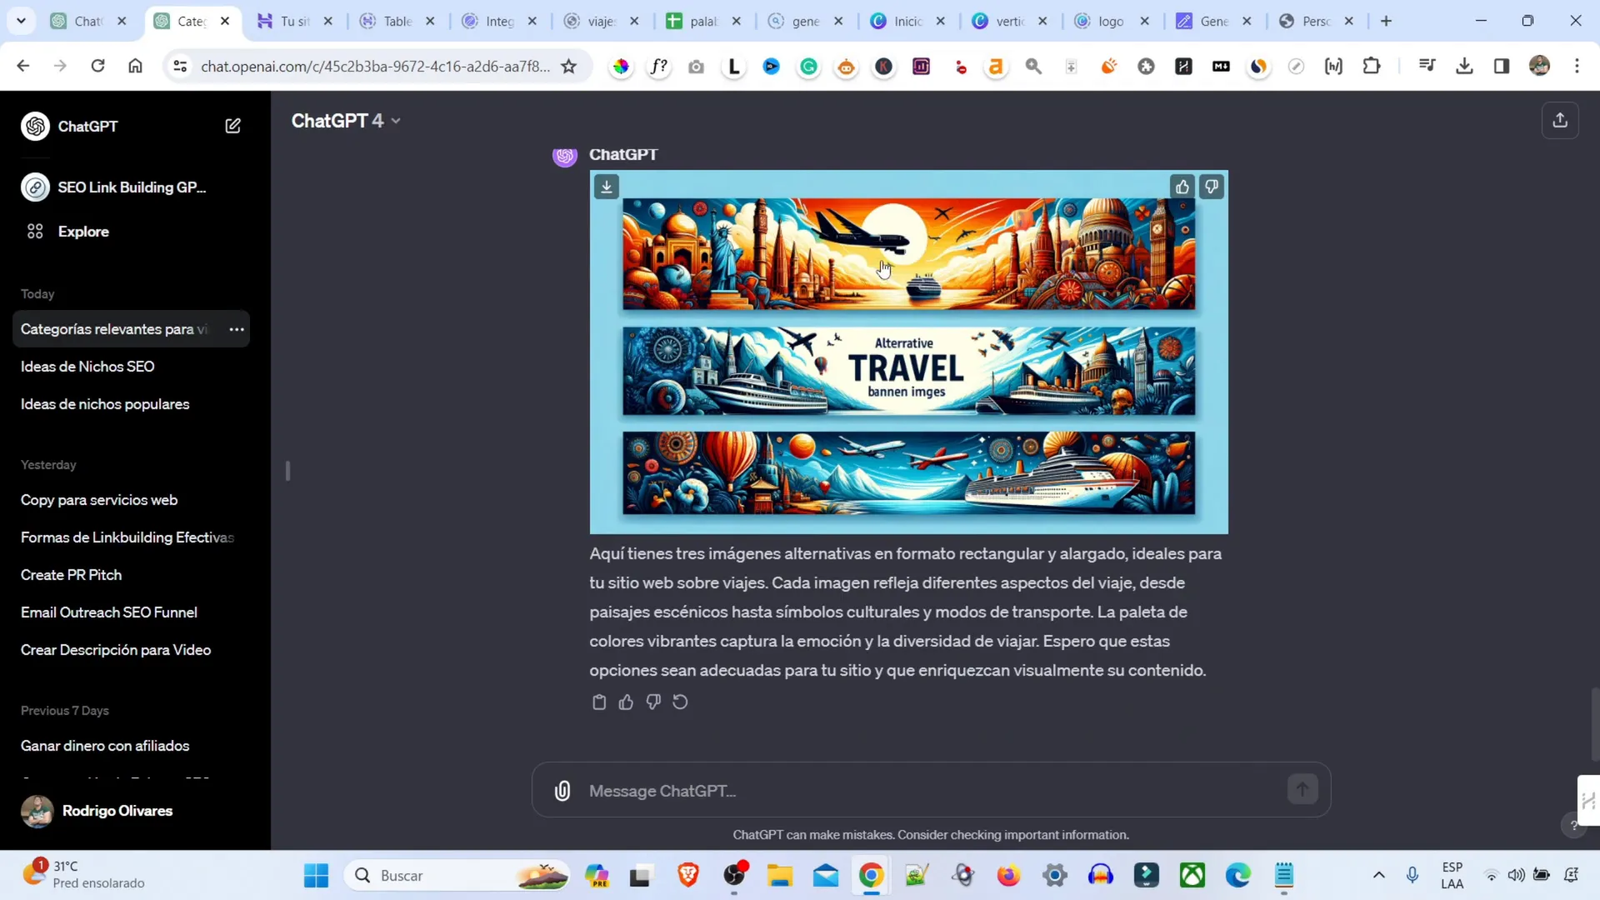
Task: Click the message input field
Action: (x=900, y=790)
